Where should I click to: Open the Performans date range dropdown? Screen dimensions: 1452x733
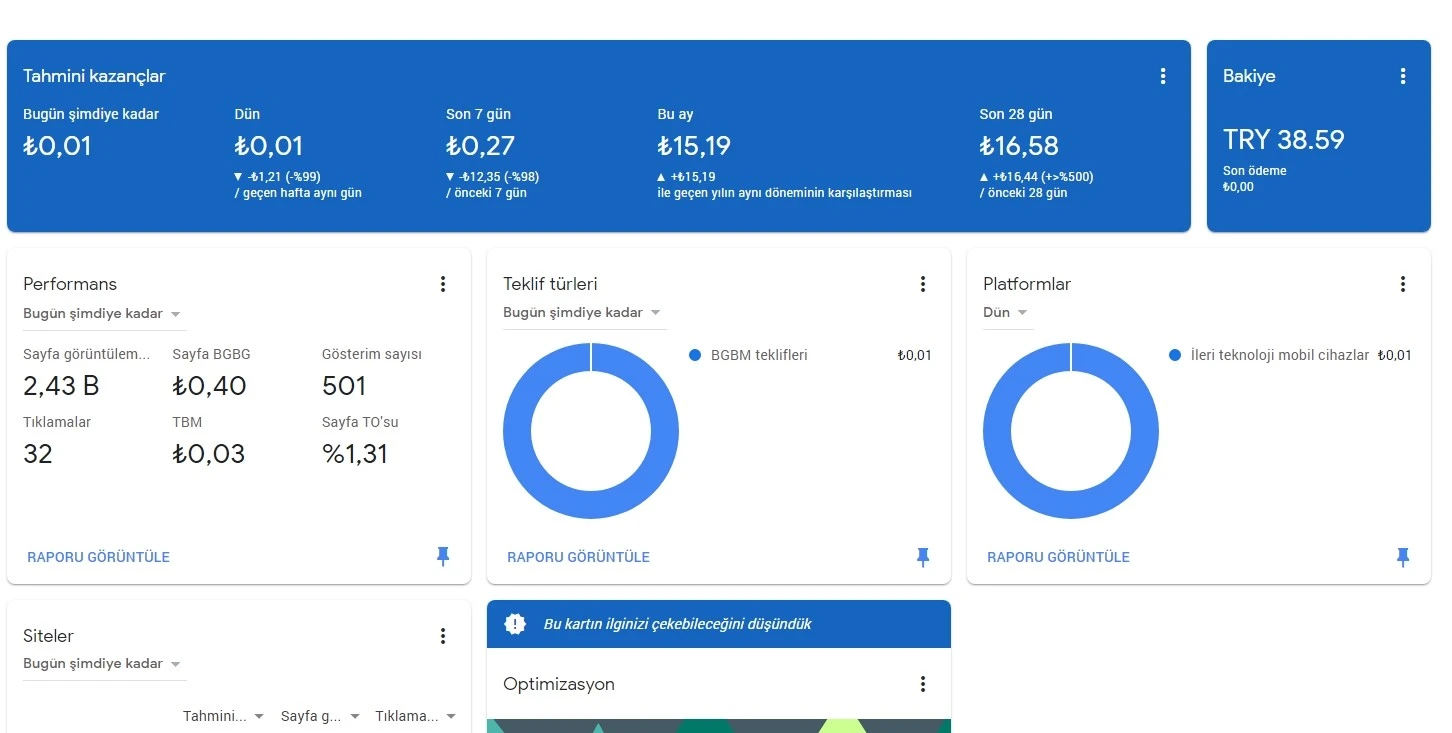click(x=103, y=313)
